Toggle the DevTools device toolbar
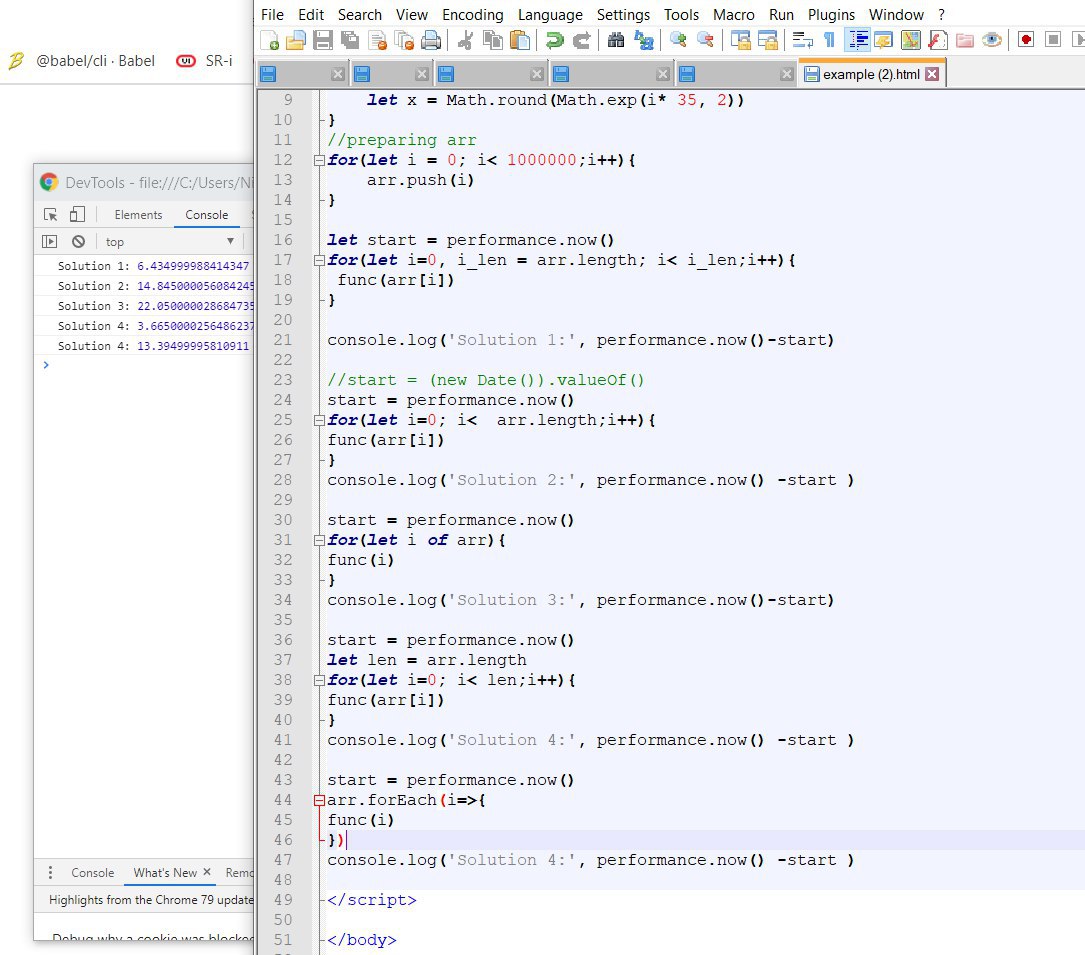This screenshot has height=955, width=1085. pos(78,215)
